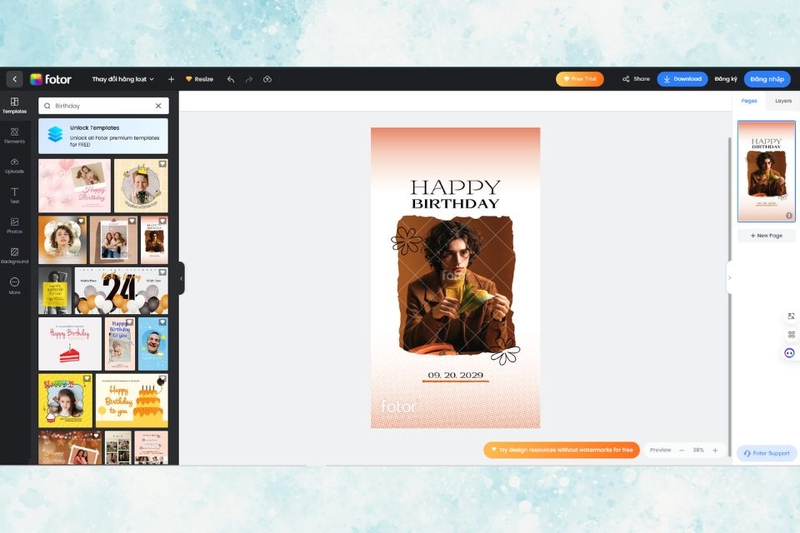Collapse the templates panel with arrow handle
The width and height of the screenshot is (800, 533).
pos(181,278)
